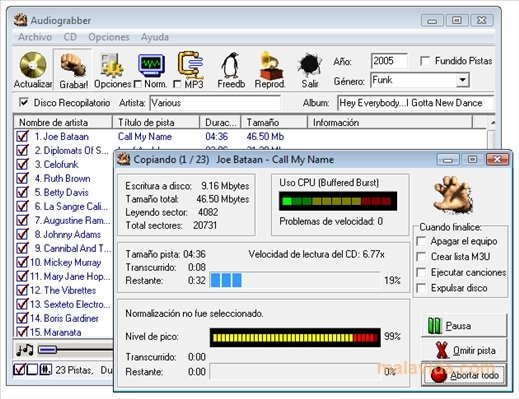Image resolution: width=519 pixels, height=399 pixels.
Task: Click the Audiograbber title bar app icon
Action: (x=20, y=20)
